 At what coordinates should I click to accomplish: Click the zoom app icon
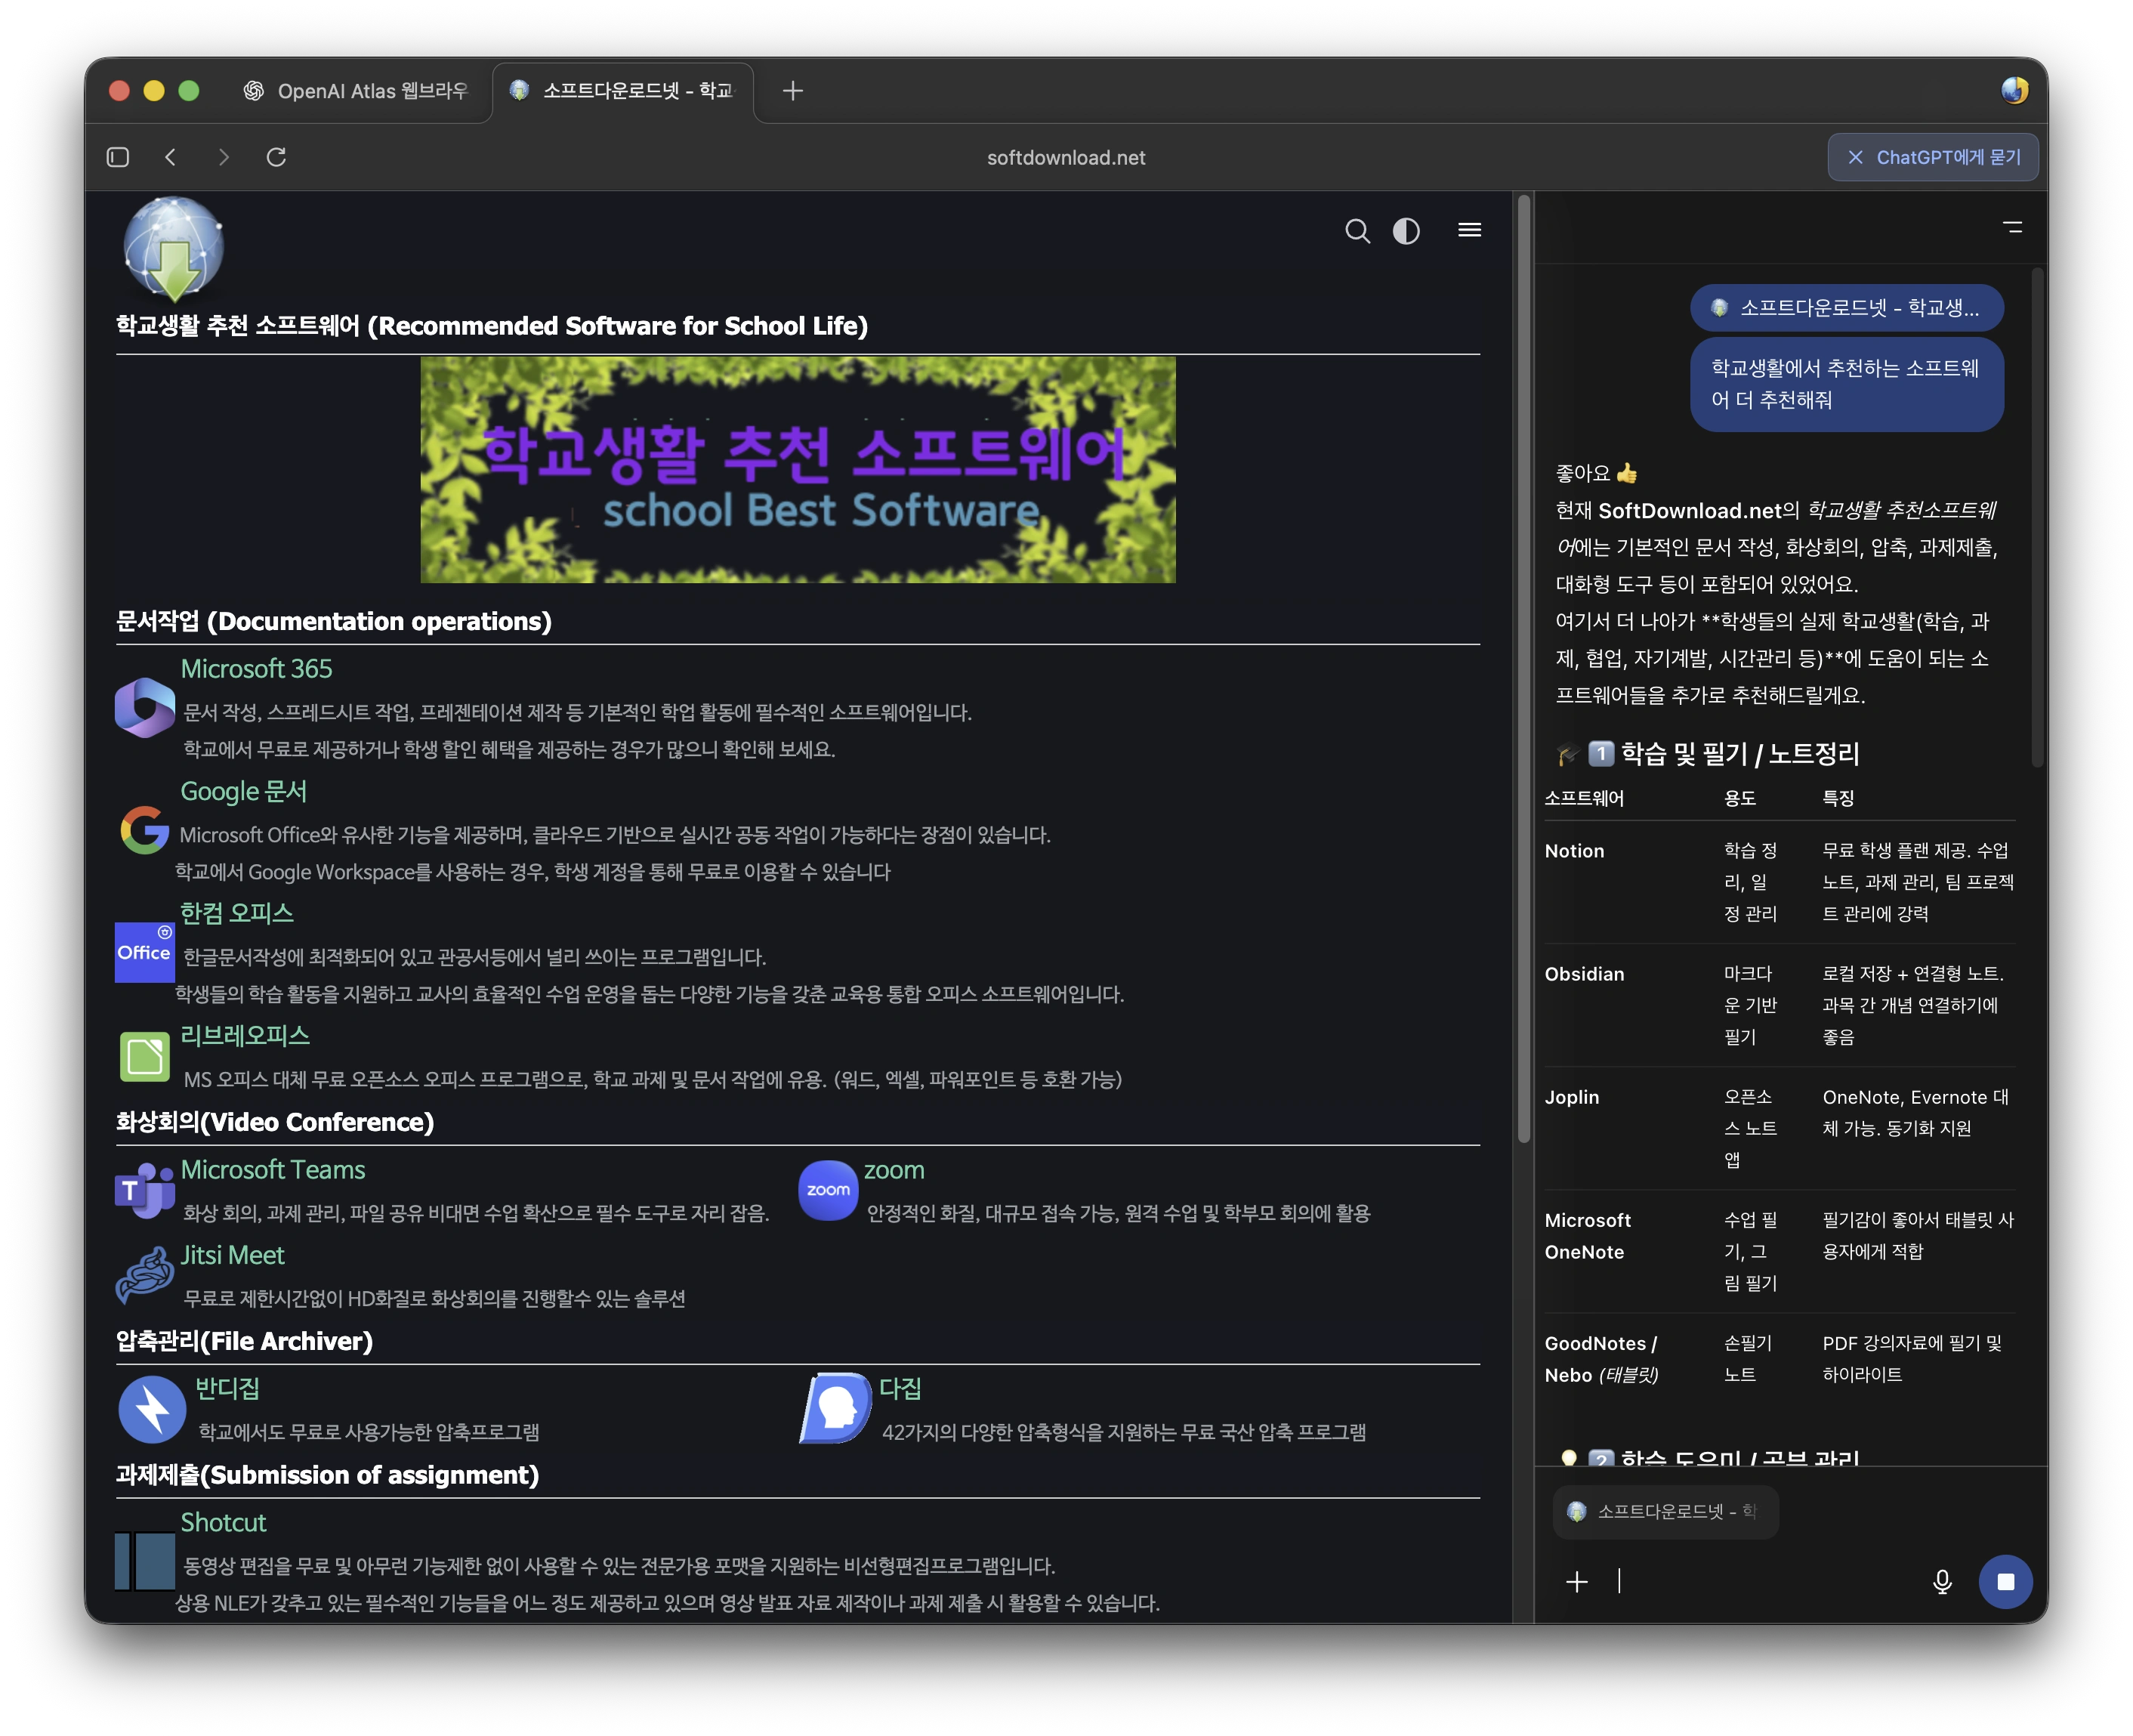tap(828, 1190)
